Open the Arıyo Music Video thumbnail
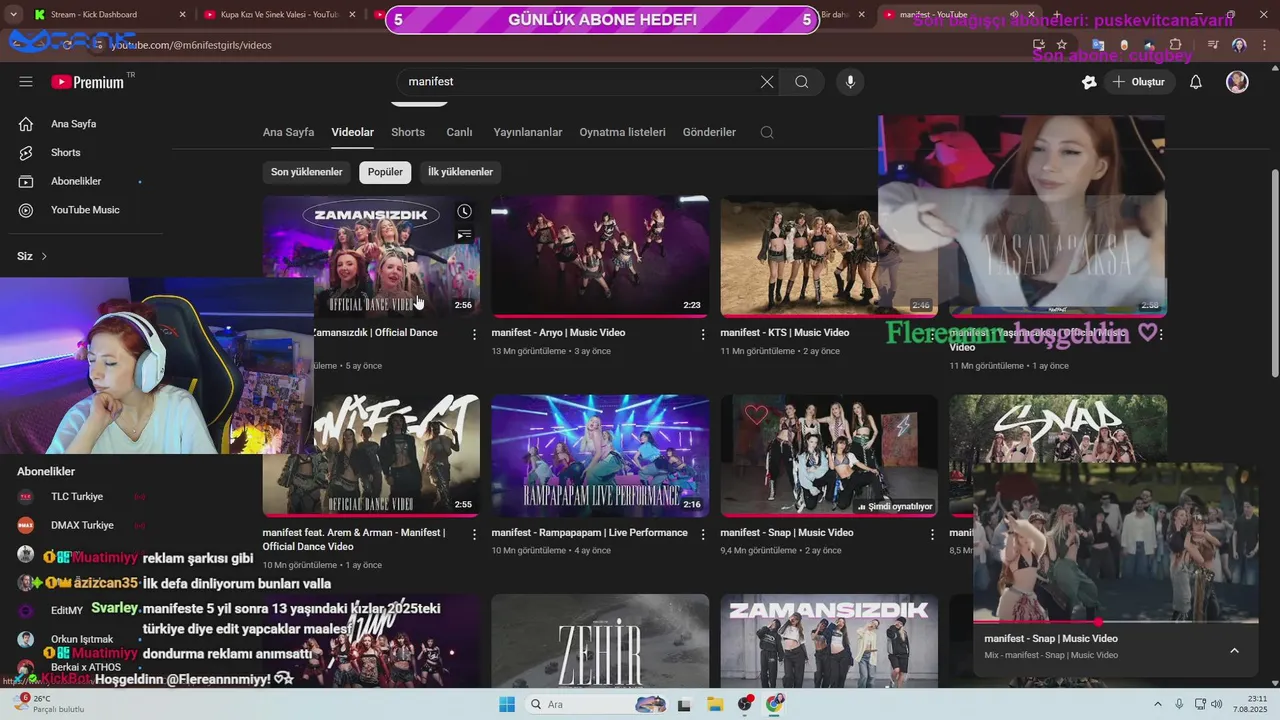 [600, 256]
